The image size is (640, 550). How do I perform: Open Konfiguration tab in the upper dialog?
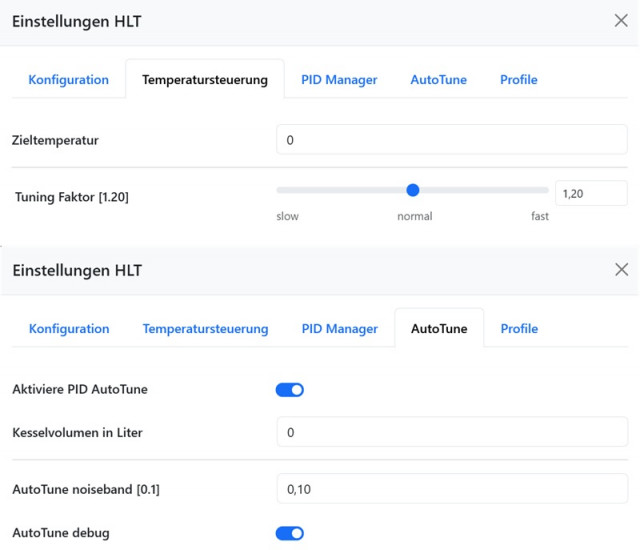tap(68, 80)
